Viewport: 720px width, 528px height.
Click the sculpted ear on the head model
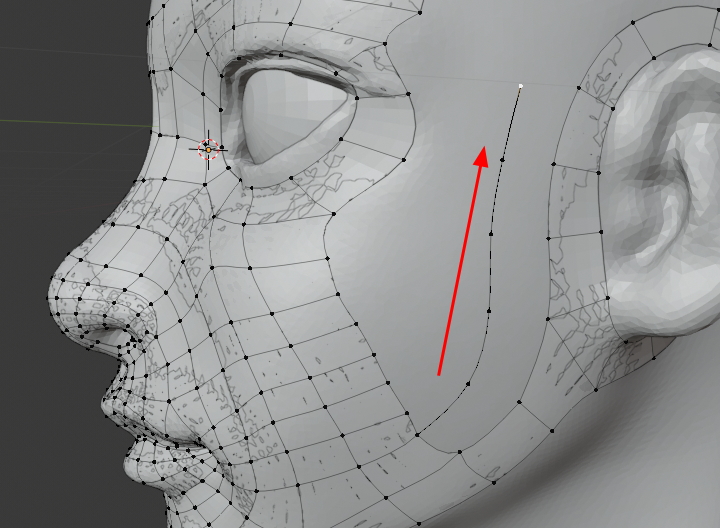(x=664, y=193)
